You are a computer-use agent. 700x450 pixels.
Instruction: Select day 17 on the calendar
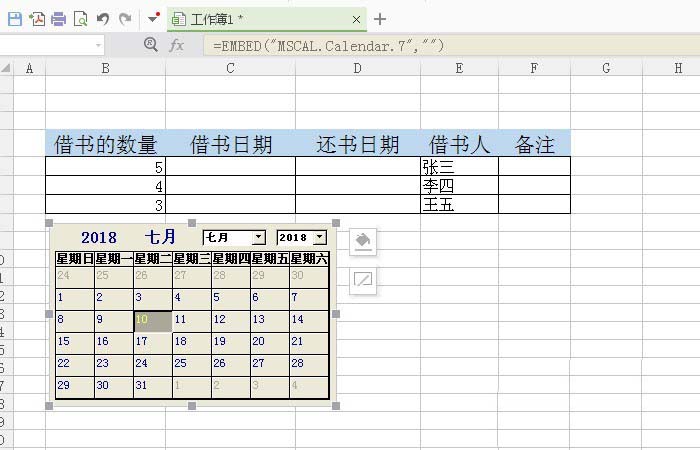pos(153,343)
